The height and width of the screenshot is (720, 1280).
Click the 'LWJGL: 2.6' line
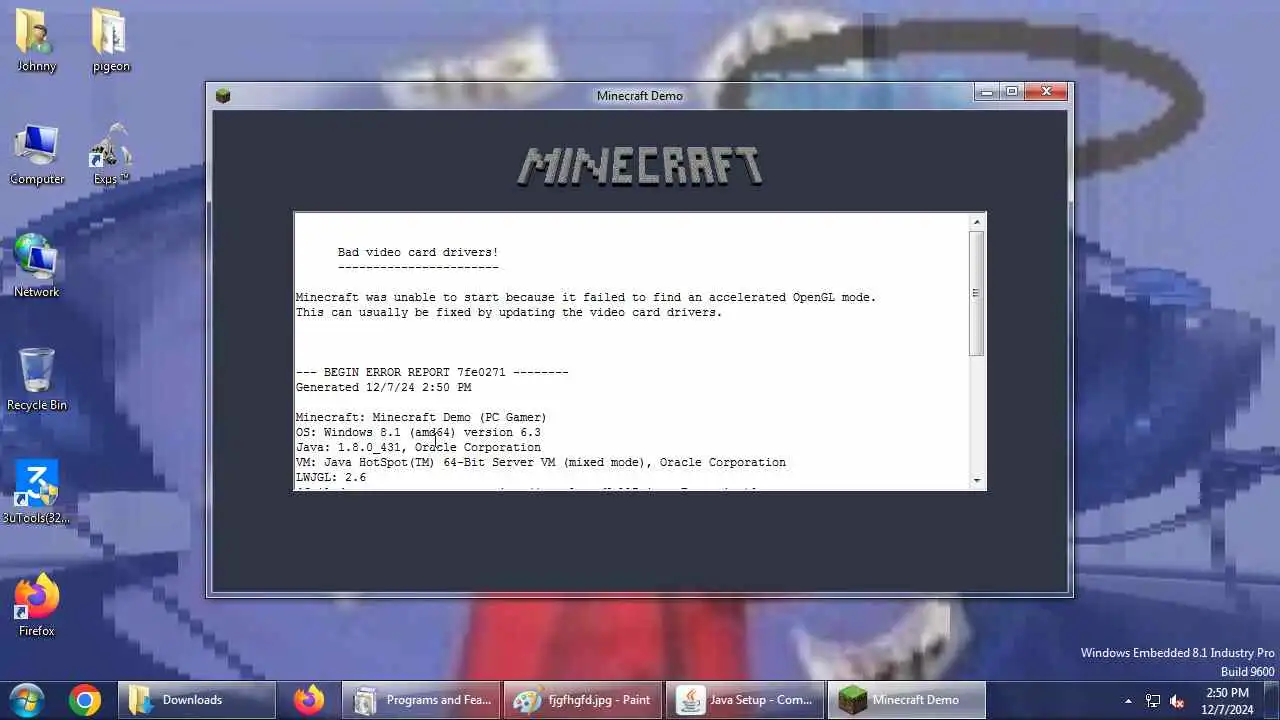coord(331,477)
